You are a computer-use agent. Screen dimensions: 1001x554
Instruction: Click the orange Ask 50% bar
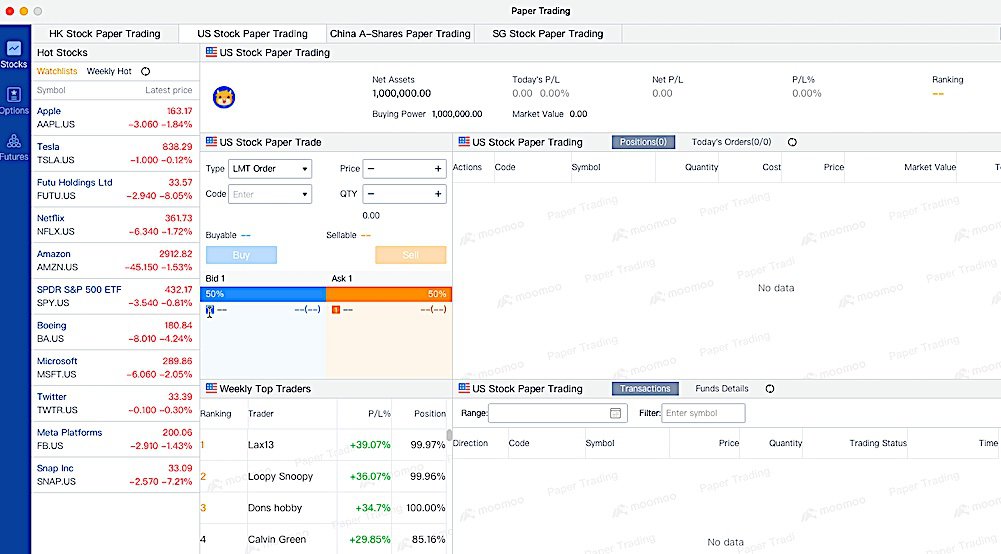point(389,294)
